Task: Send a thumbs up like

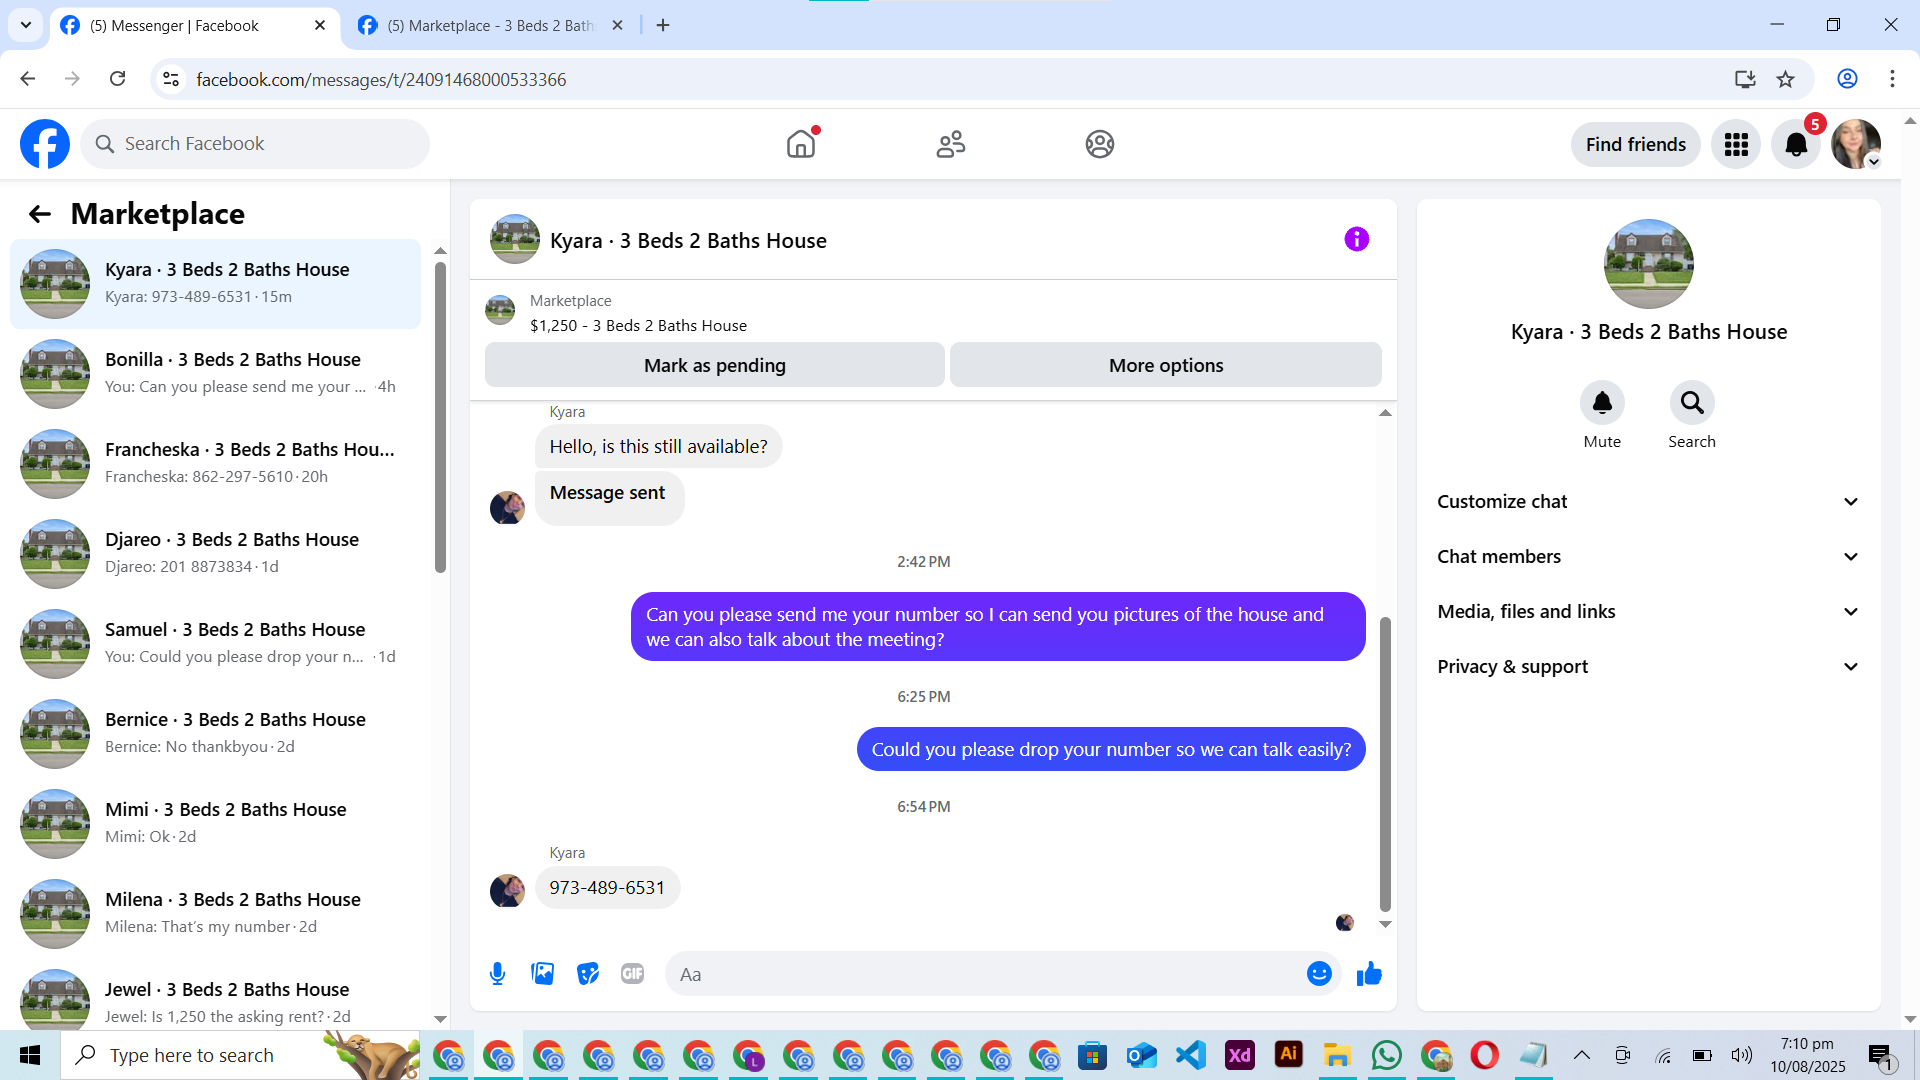Action: (x=1369, y=974)
